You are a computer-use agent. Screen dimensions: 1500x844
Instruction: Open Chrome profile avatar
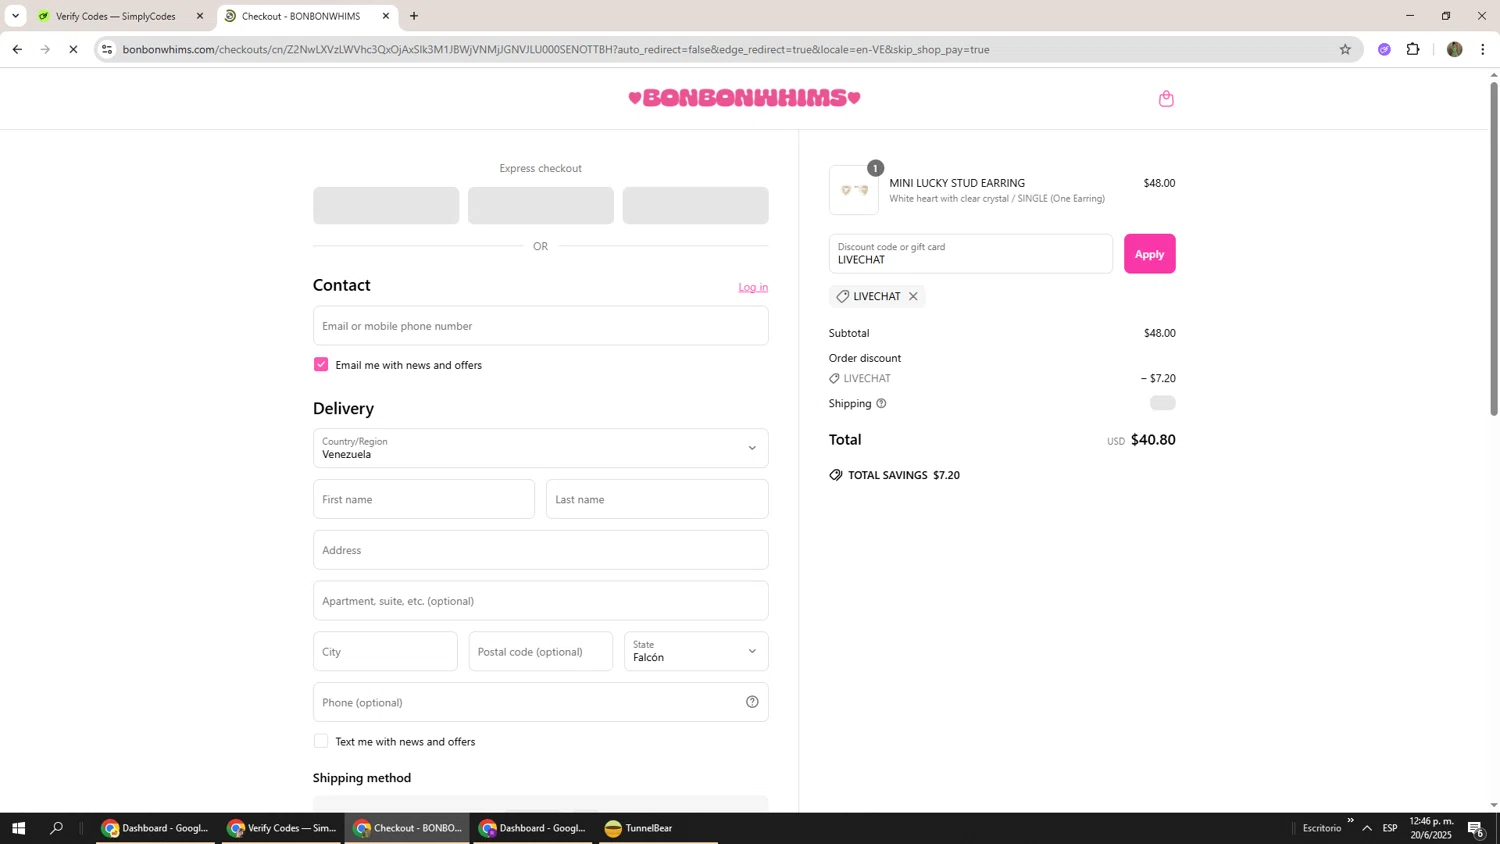point(1454,49)
